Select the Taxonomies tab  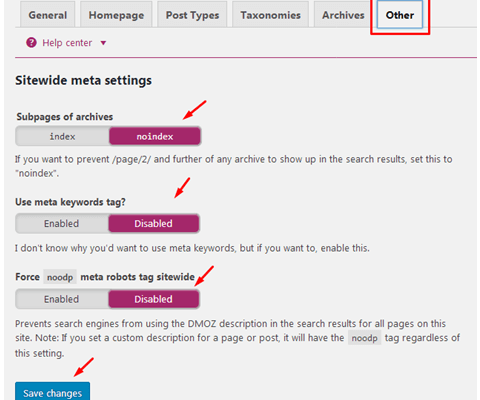[270, 15]
